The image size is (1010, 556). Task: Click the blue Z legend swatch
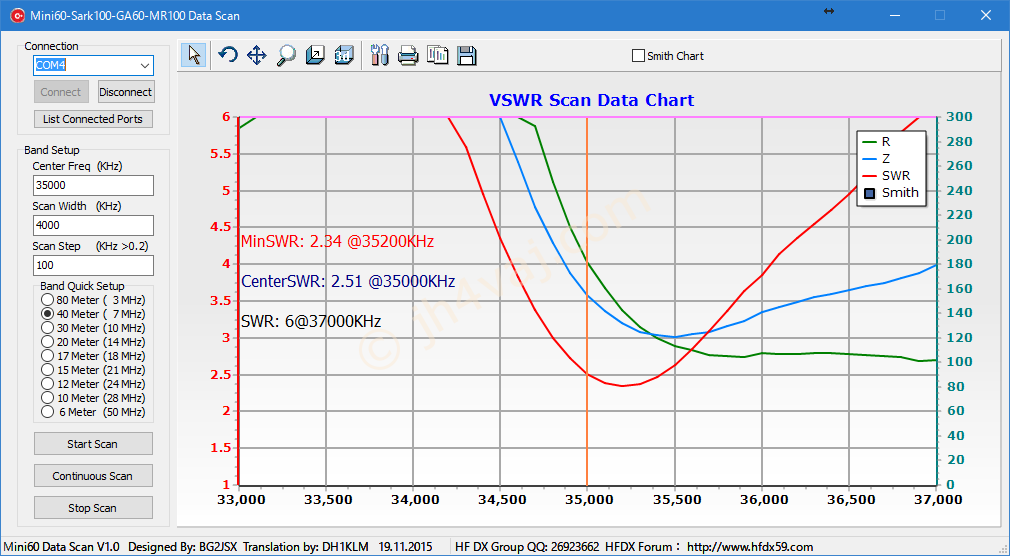tap(870, 158)
